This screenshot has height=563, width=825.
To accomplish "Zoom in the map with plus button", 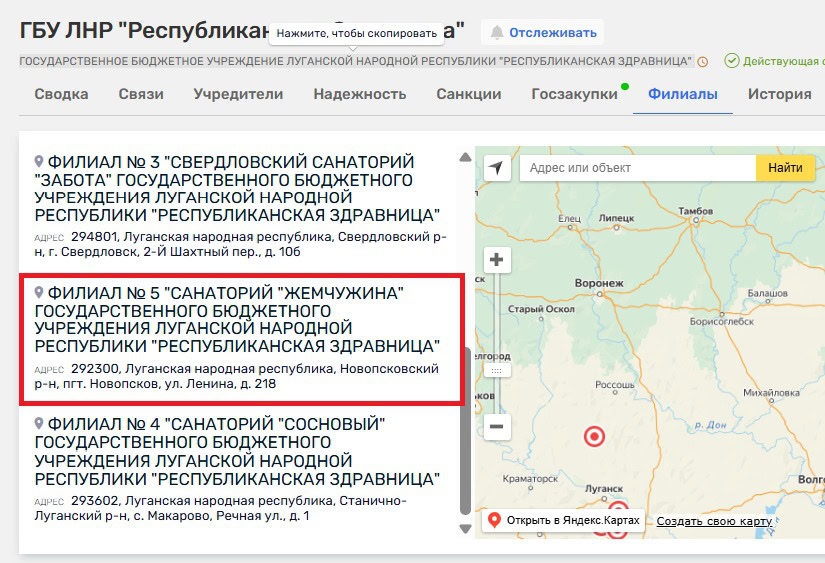I will pyautogui.click(x=497, y=259).
